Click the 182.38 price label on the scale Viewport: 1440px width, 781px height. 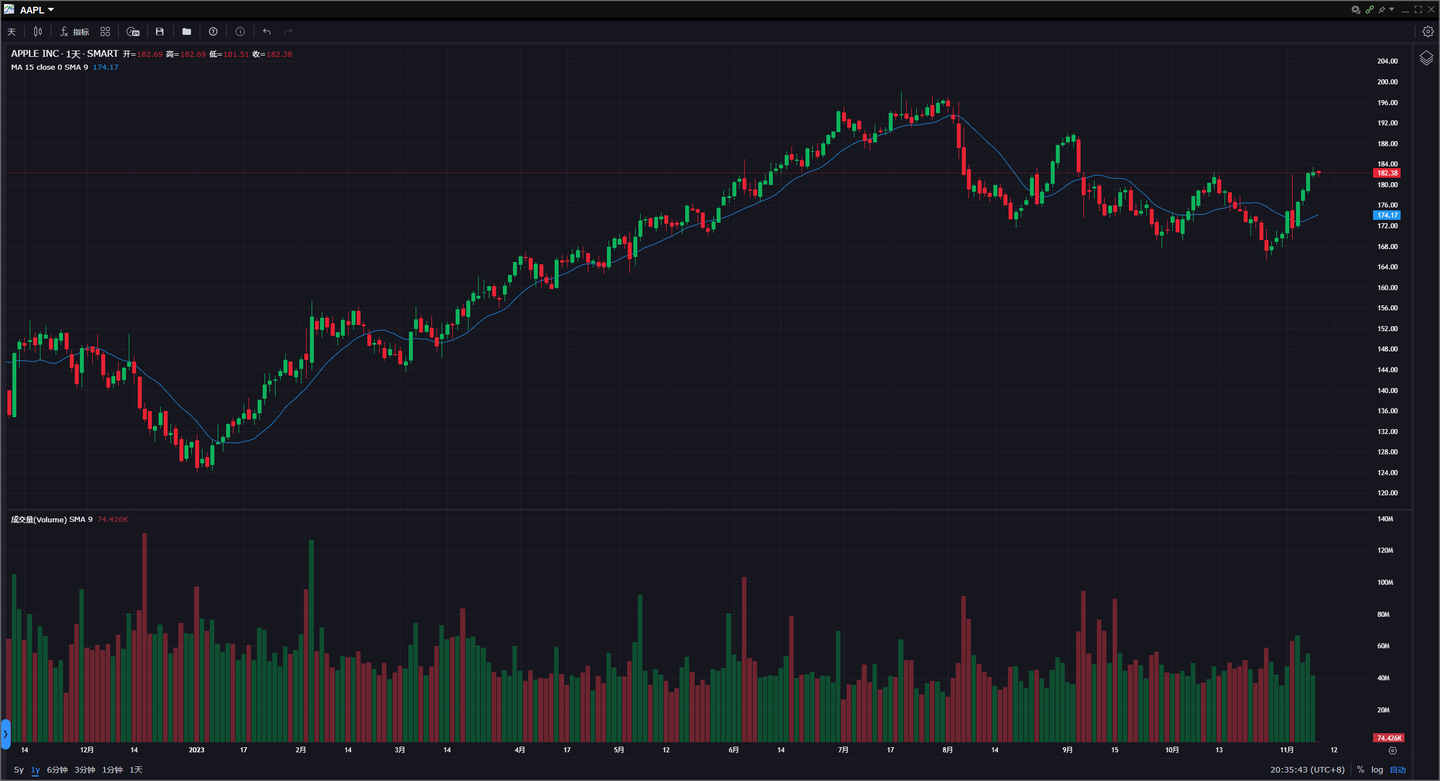[1385, 172]
